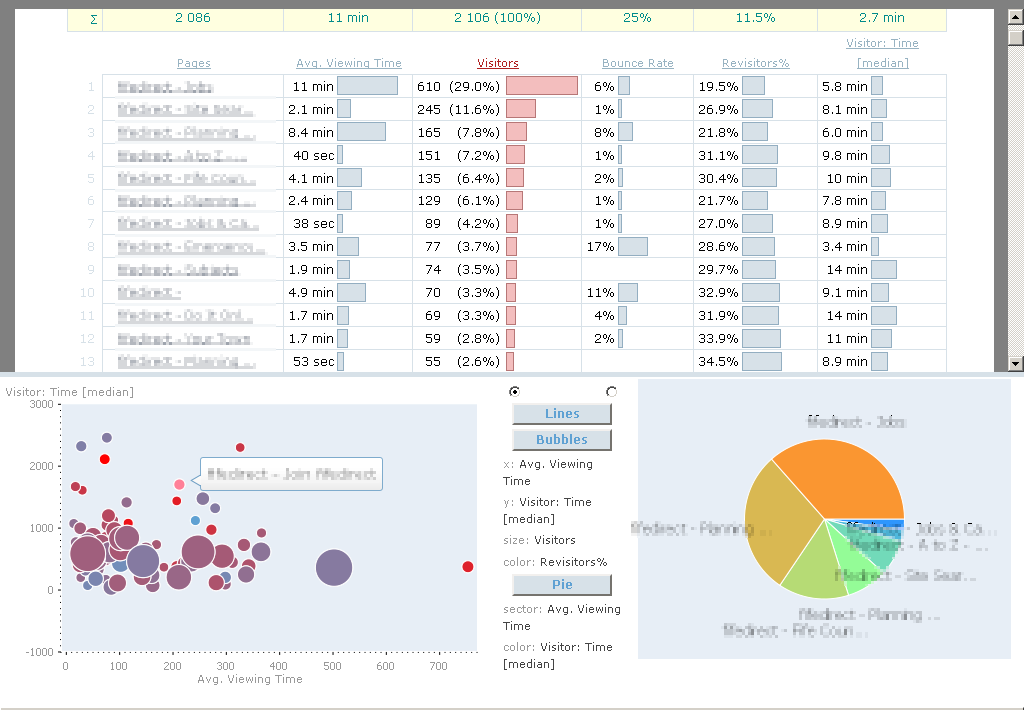
Task: Click the Revisitors% column header
Action: click(x=755, y=63)
